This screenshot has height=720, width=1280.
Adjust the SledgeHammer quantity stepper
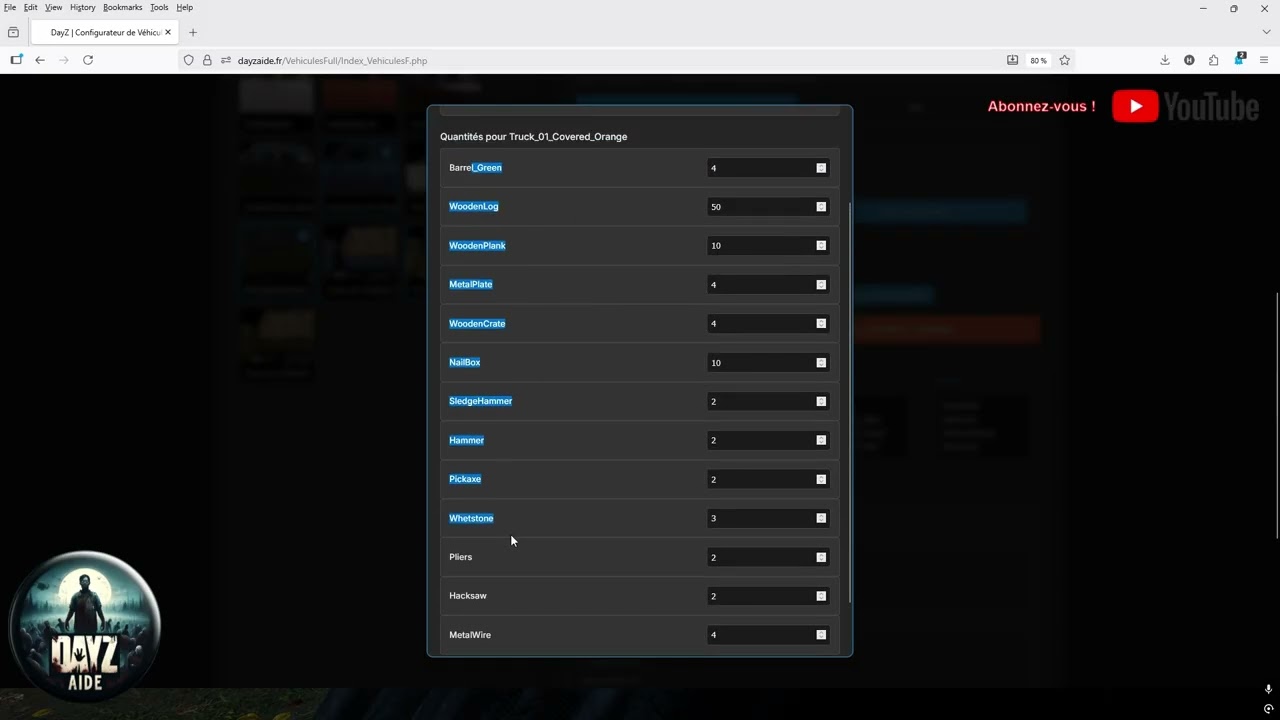click(x=821, y=401)
